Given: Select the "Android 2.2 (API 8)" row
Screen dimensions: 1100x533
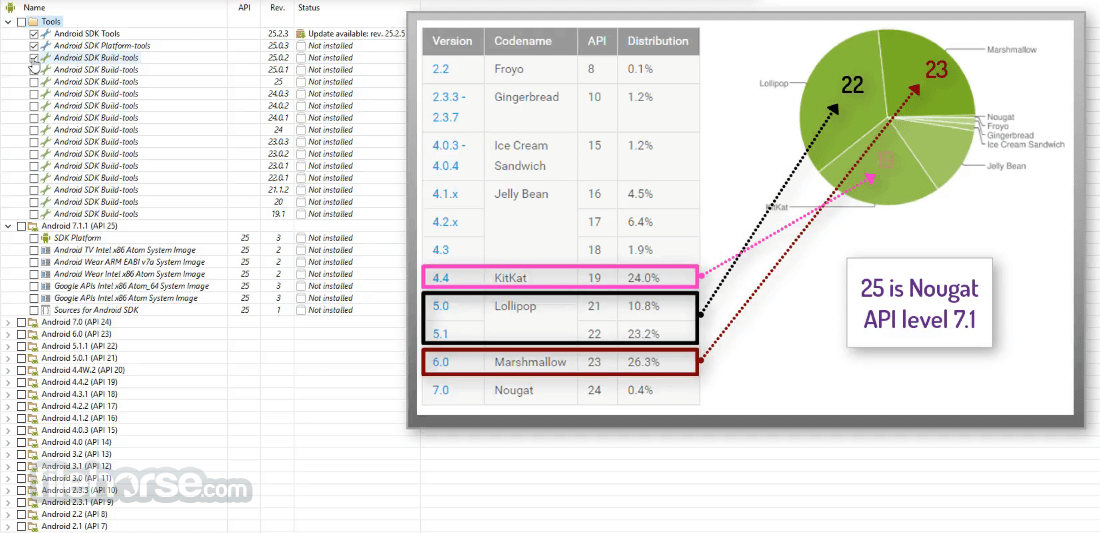Looking at the screenshot, I should (74, 514).
